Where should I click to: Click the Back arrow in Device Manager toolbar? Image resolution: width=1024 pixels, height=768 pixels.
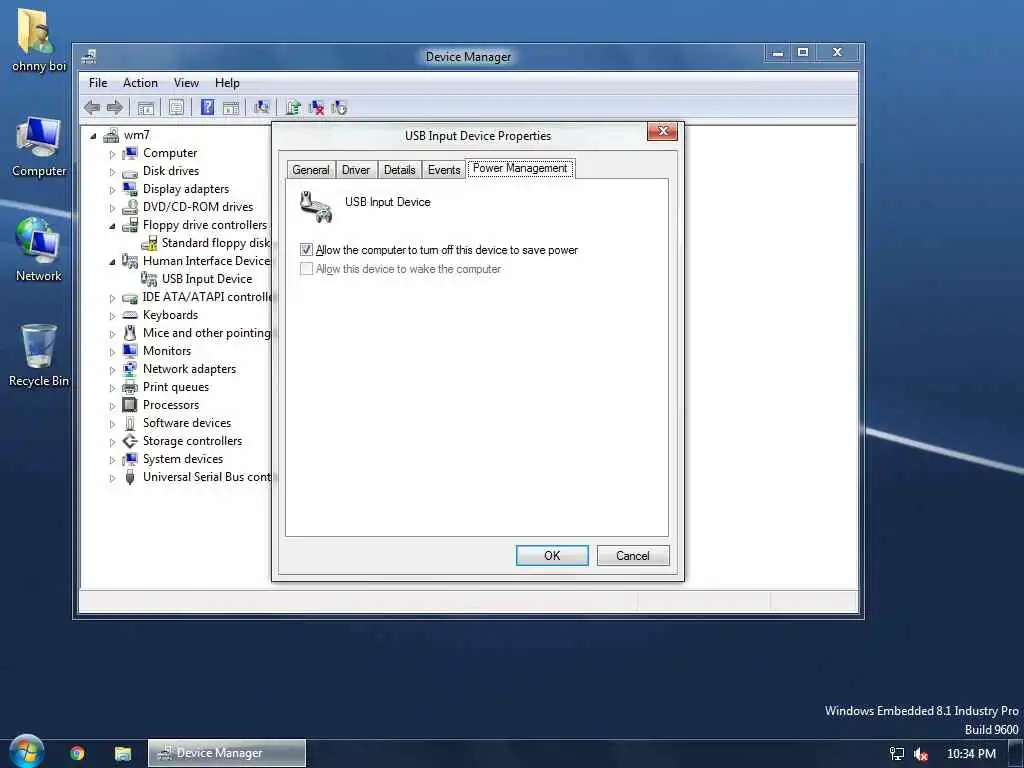point(92,107)
